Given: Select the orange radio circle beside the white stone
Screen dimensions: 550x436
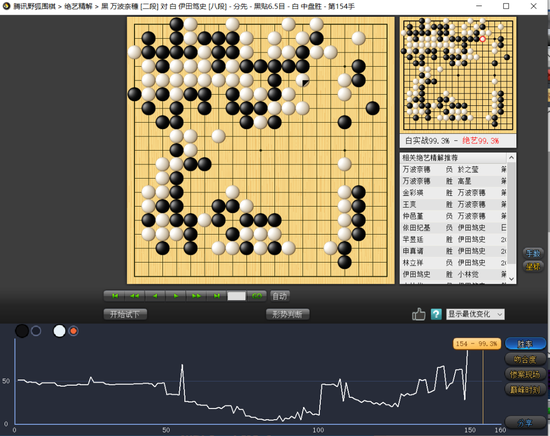Looking at the screenshot, I should point(73,331).
